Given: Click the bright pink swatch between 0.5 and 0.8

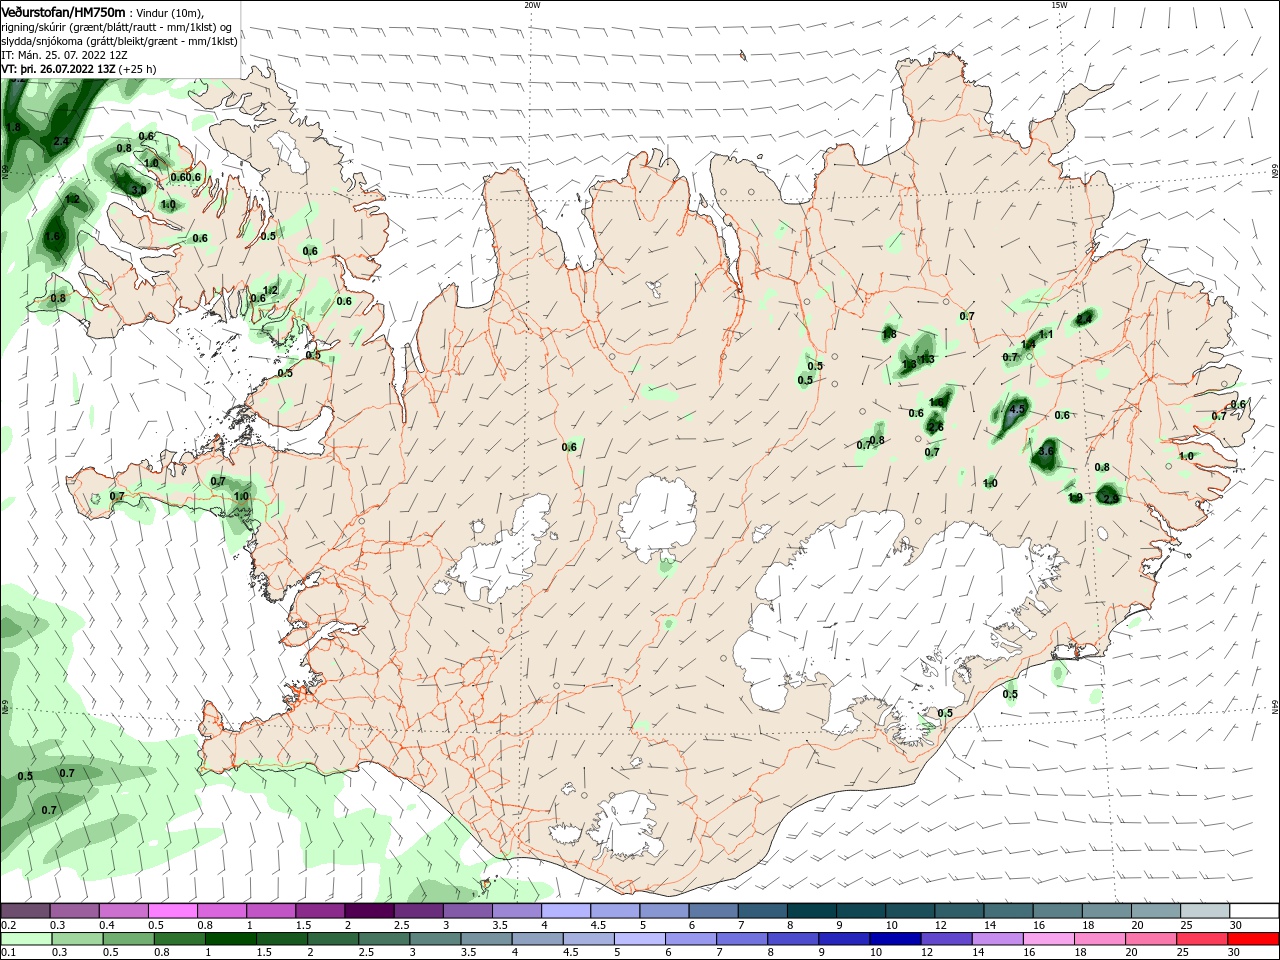Looking at the screenshot, I should coord(173,911).
